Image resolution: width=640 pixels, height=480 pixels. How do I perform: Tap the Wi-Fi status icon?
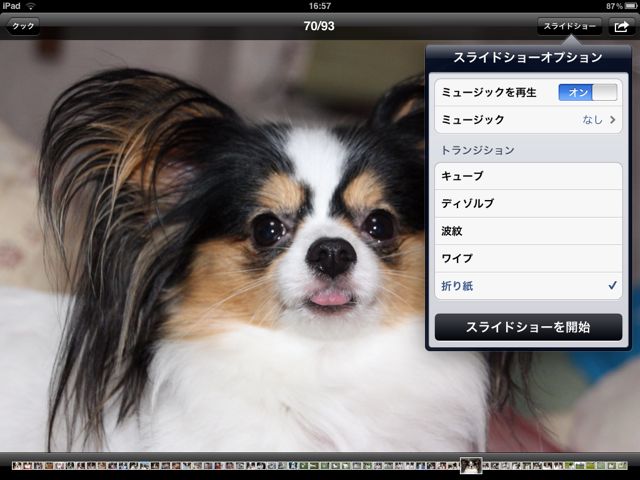30,6
